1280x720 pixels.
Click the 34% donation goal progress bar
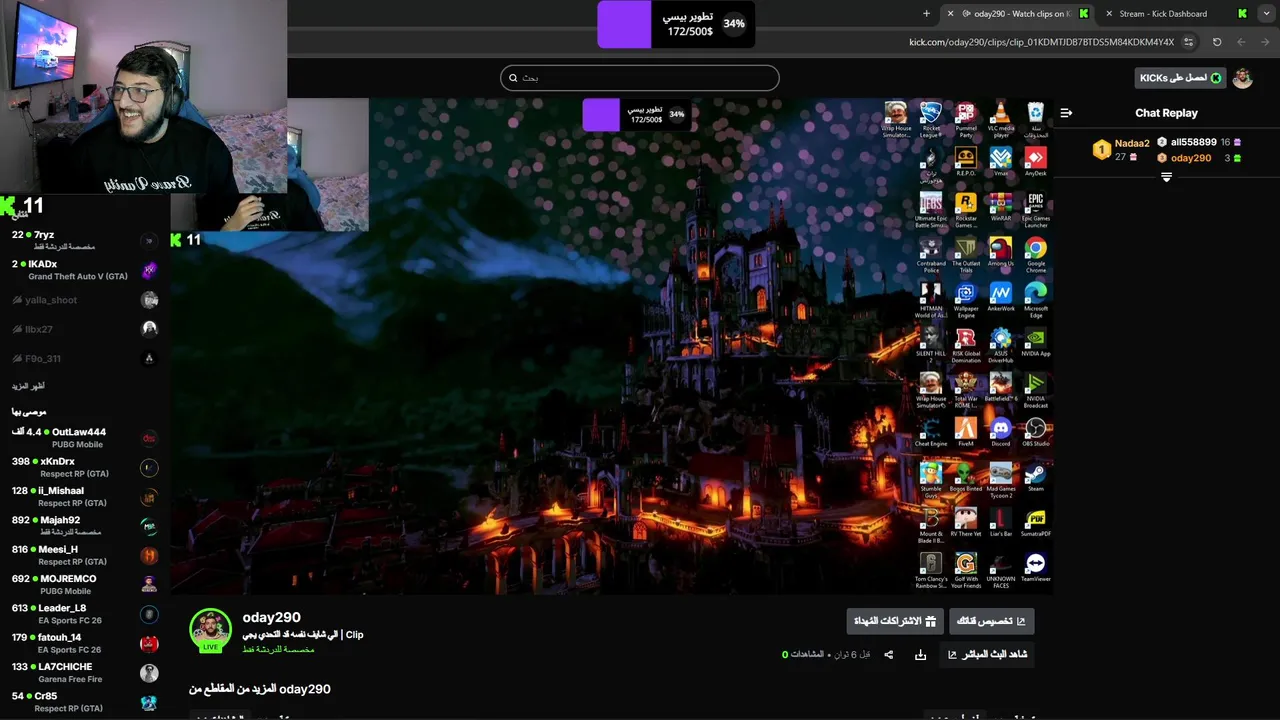click(676, 24)
